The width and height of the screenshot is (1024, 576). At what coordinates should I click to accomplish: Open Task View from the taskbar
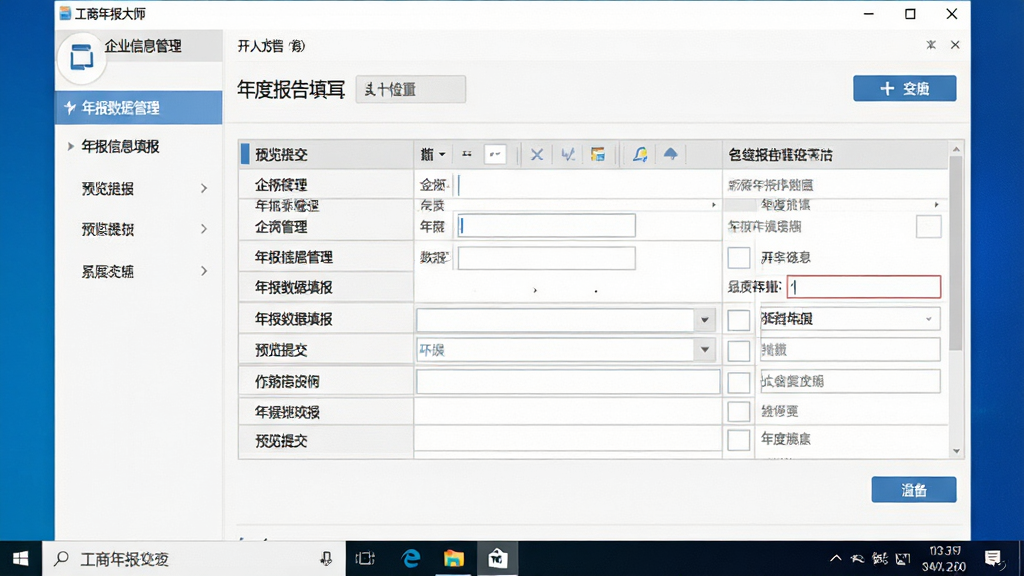pos(365,558)
